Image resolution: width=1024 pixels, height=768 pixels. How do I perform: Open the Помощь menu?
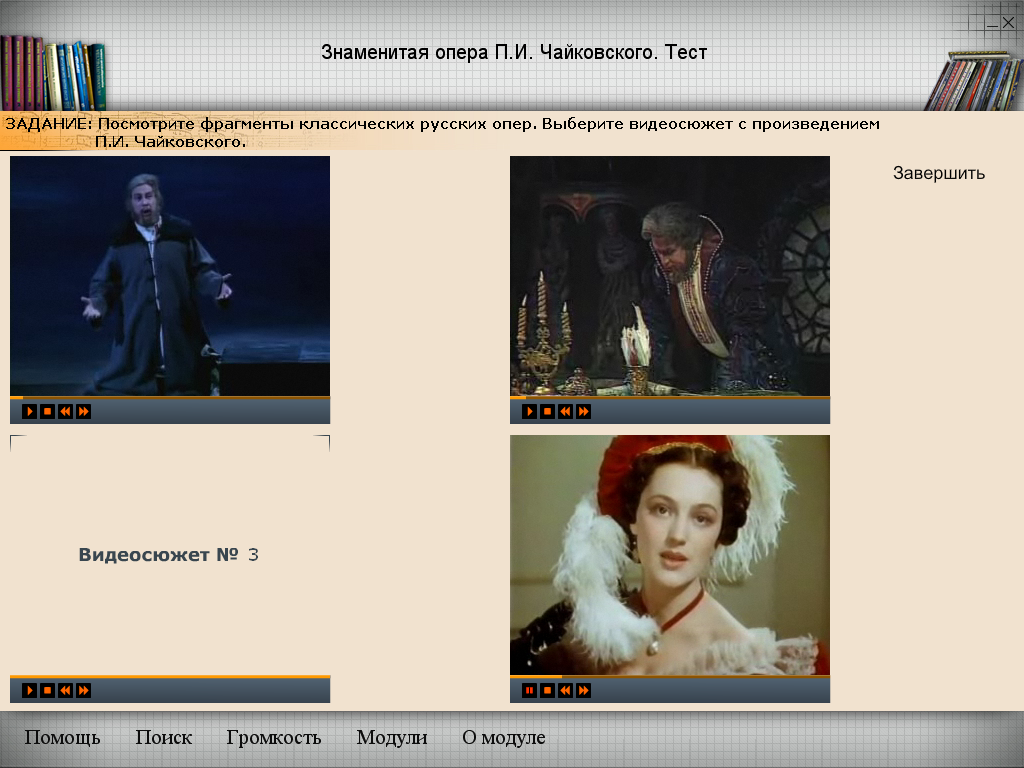coord(62,737)
